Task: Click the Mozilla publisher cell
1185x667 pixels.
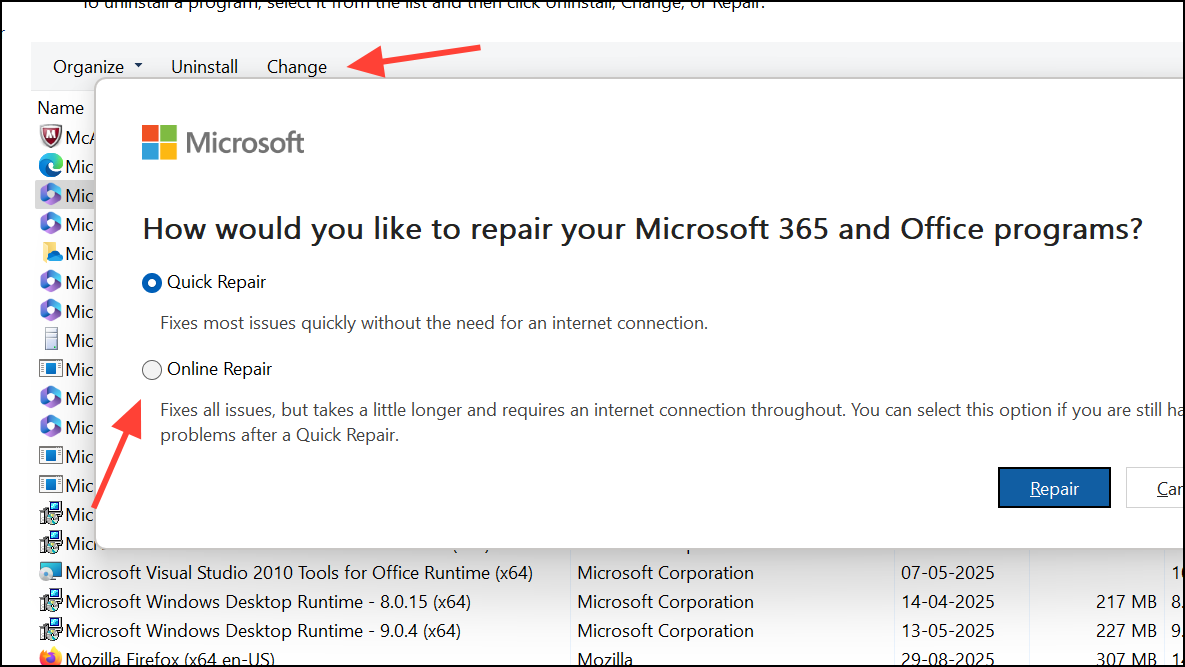Action: click(x=605, y=659)
